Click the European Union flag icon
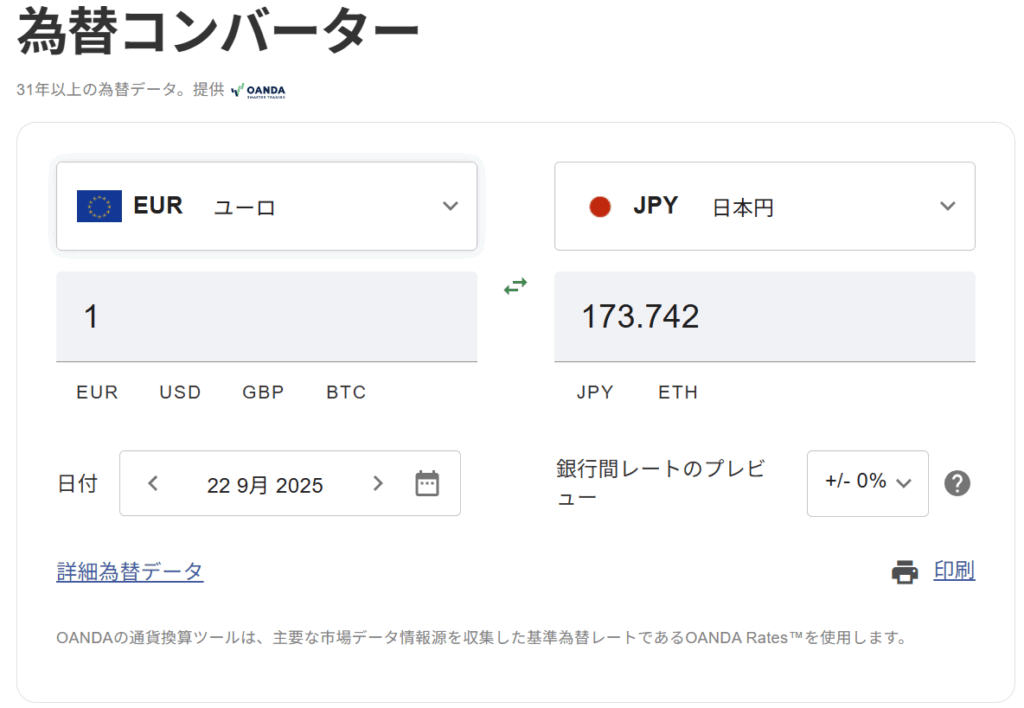This screenshot has width=1024, height=708. [99, 207]
